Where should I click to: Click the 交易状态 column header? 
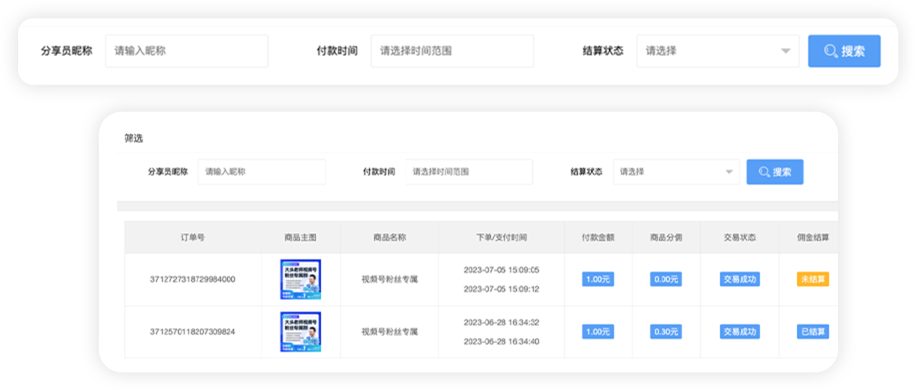coord(740,238)
